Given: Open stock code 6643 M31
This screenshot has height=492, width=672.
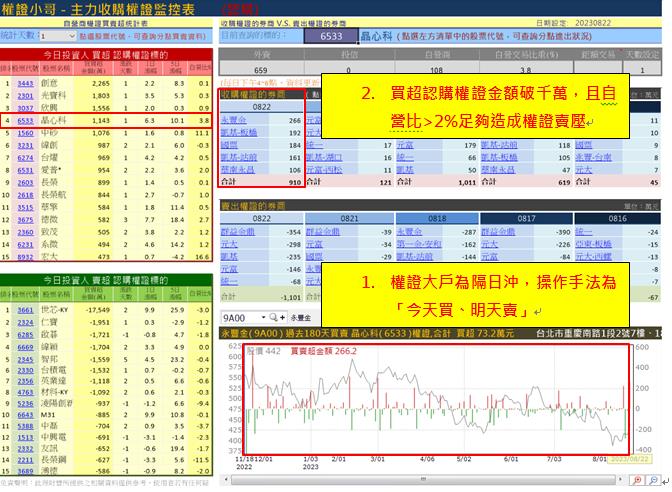Looking at the screenshot, I should [25, 415].
